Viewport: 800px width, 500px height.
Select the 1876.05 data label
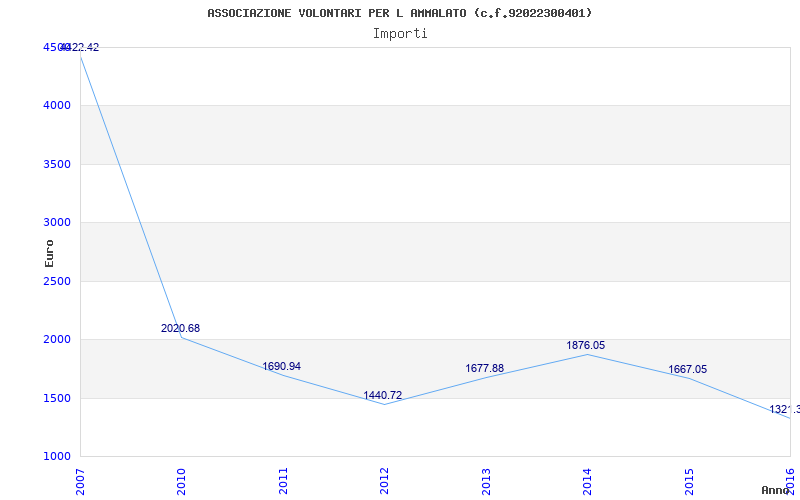(x=586, y=345)
